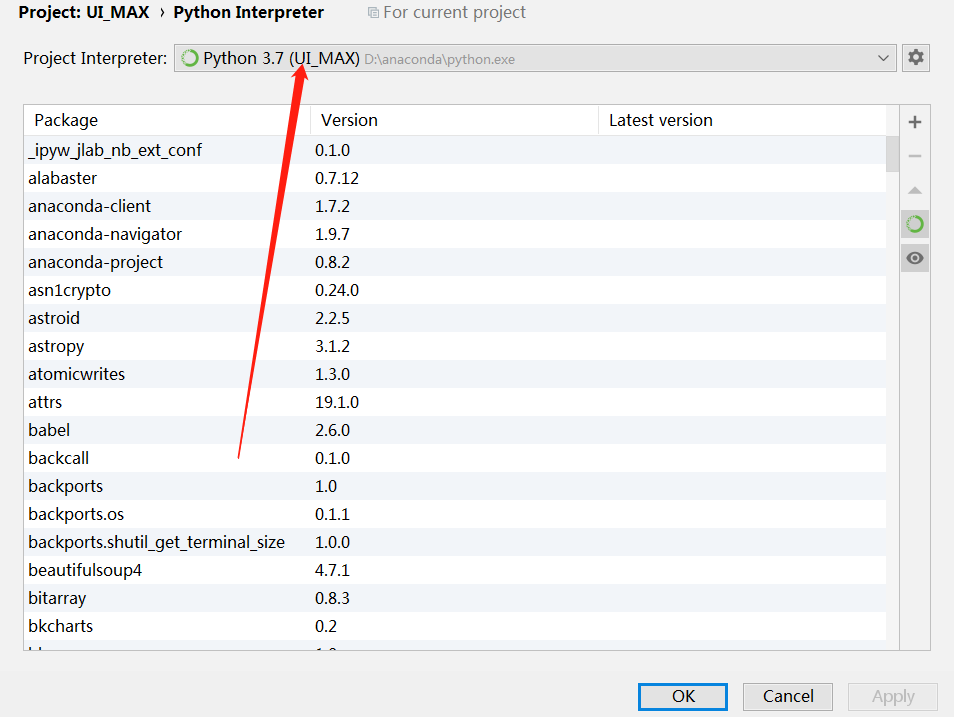The width and height of the screenshot is (954, 717).
Task: Click the package list scrollbar thumb
Action: tap(893, 154)
